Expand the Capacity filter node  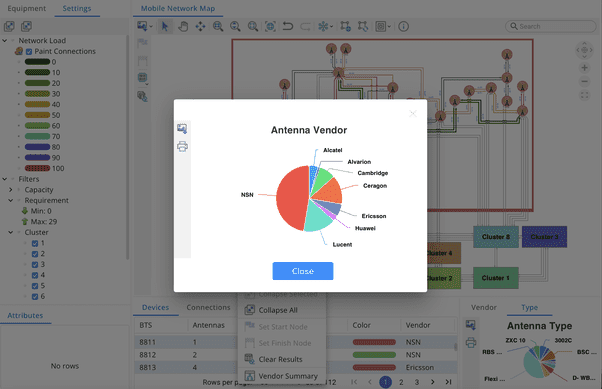[x=11, y=190]
